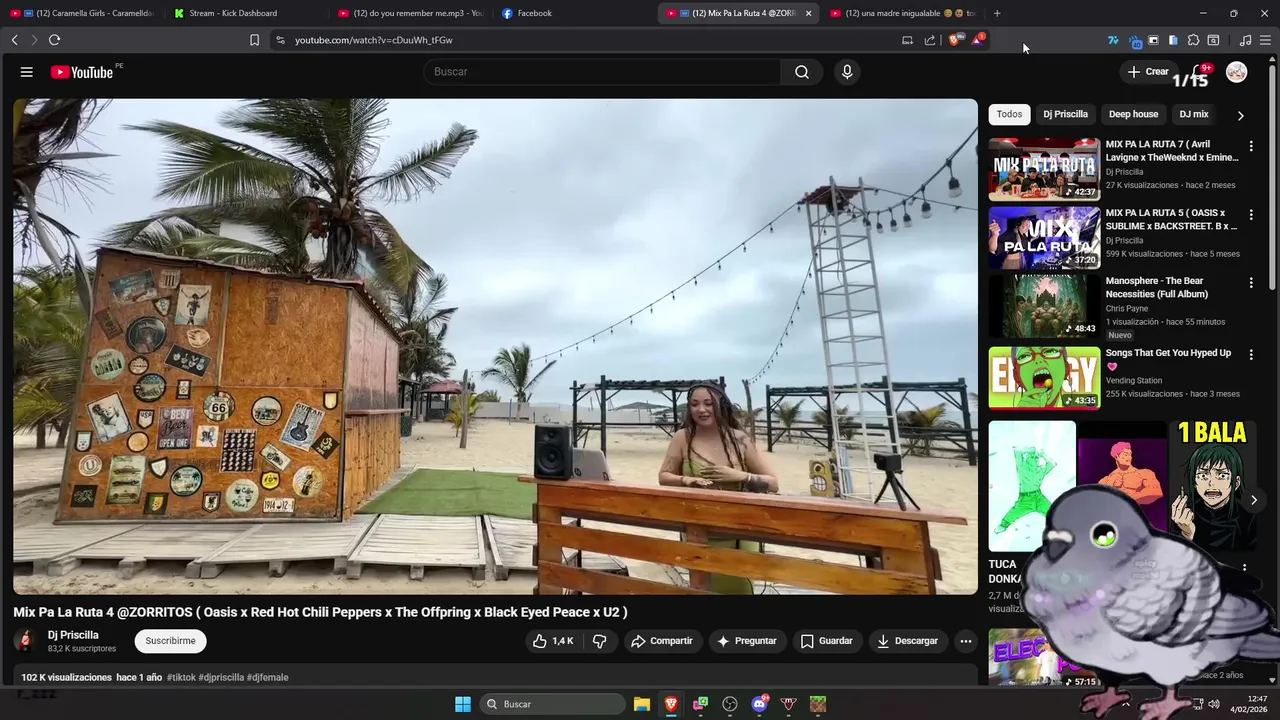The height and width of the screenshot is (720, 1280).
Task: Open Brave main menu (three lines)
Action: tap(1265, 40)
